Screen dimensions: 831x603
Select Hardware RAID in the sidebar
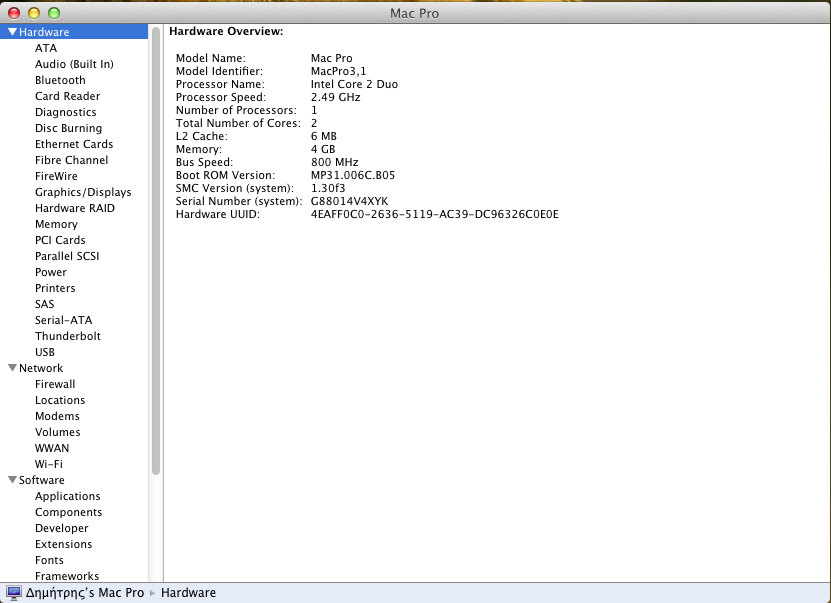click(75, 208)
